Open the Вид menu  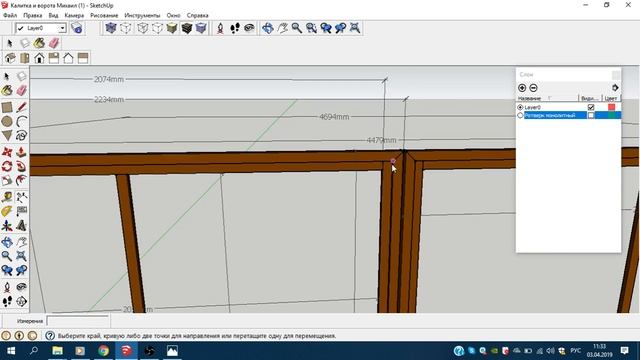(x=53, y=16)
